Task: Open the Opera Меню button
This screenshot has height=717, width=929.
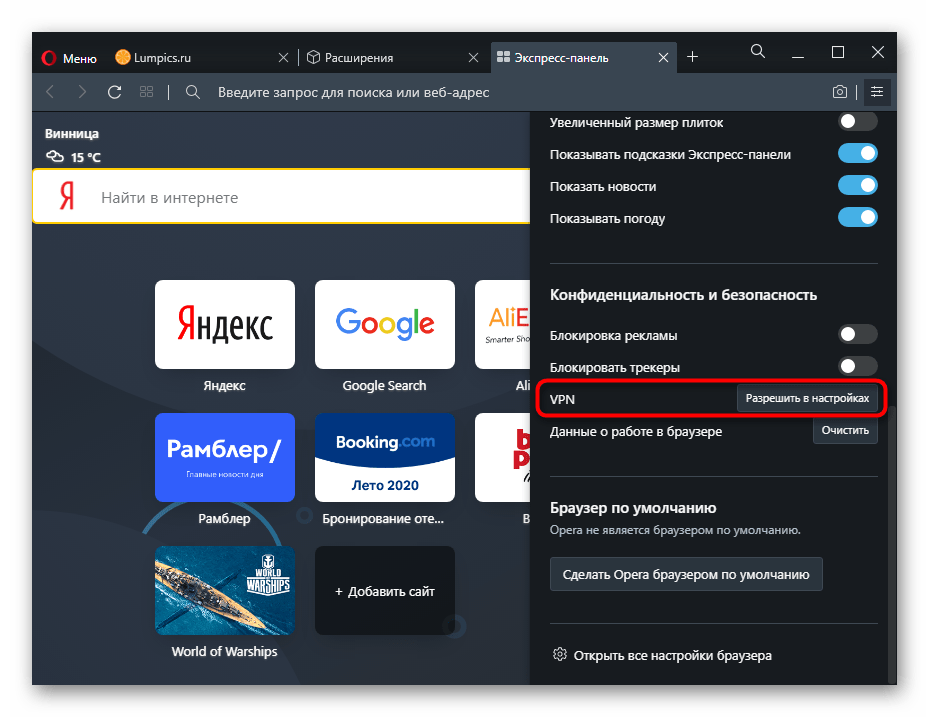Action: pos(69,58)
